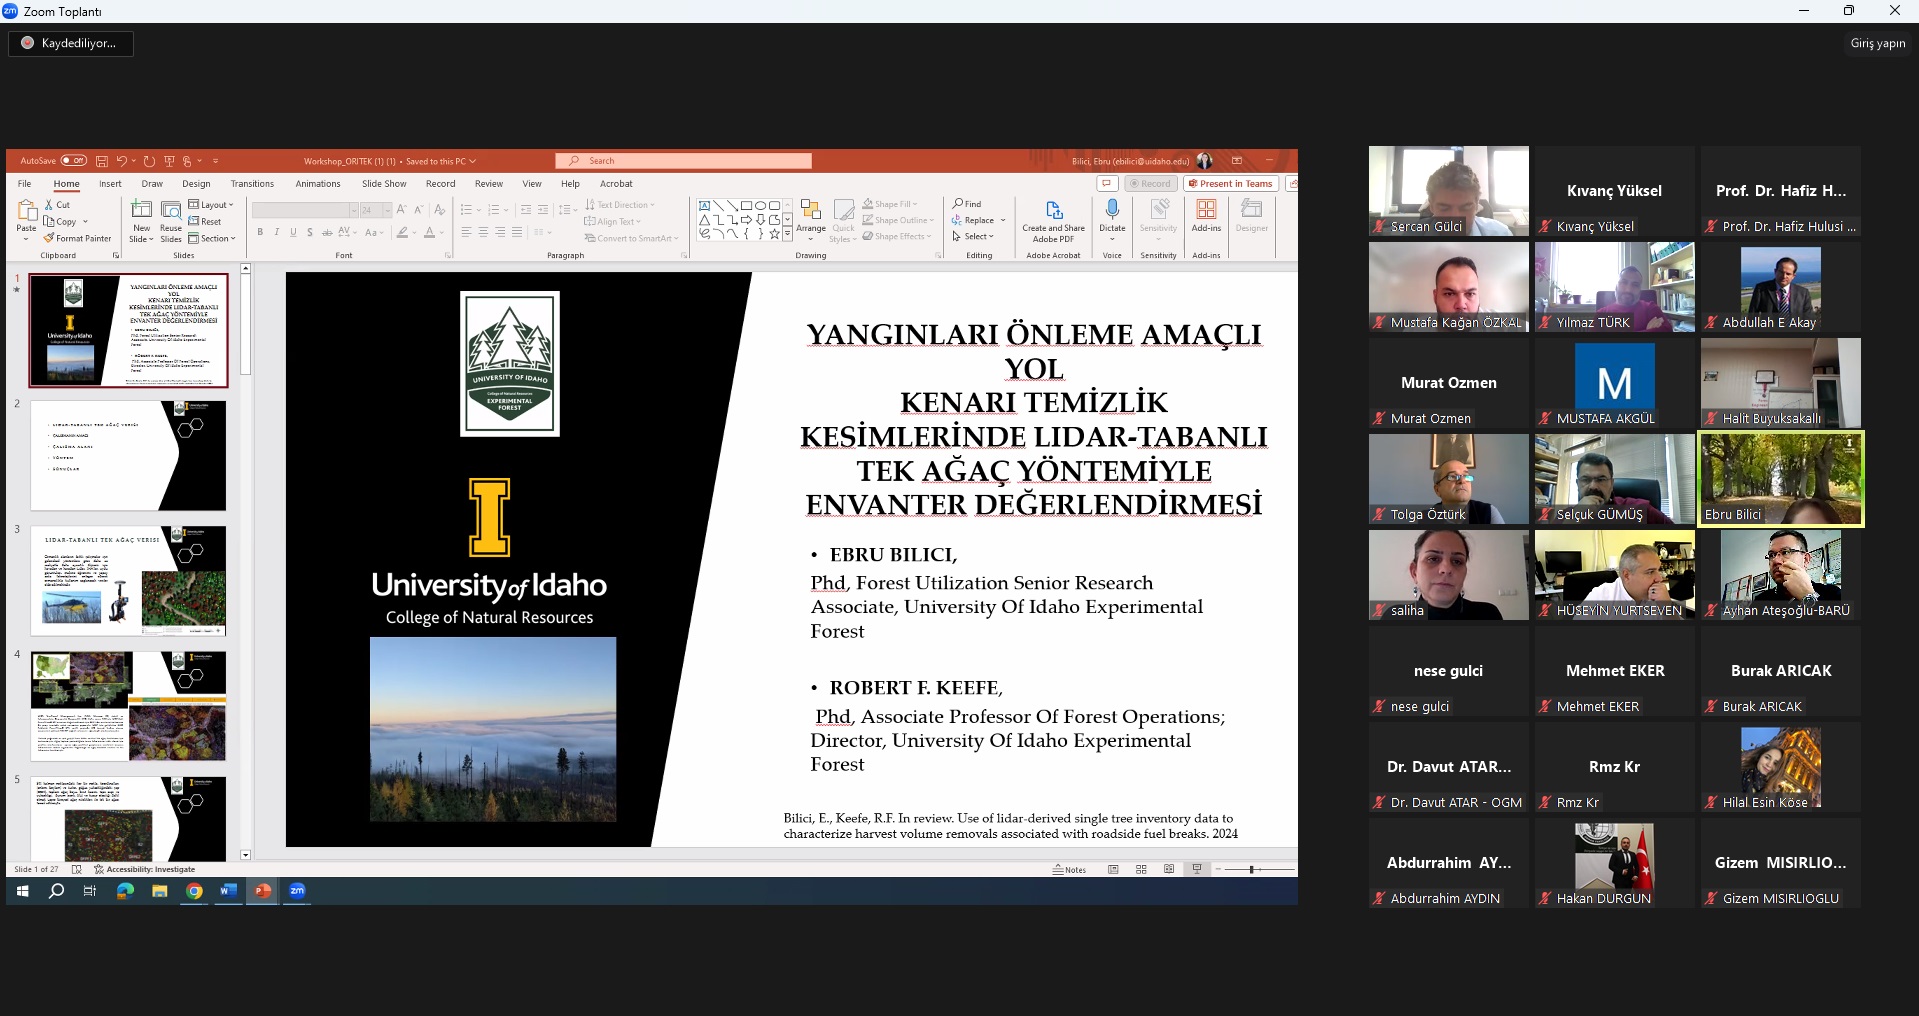The height and width of the screenshot is (1016, 1919).
Task: Start Slide Show from status bar icon
Action: click(1197, 870)
